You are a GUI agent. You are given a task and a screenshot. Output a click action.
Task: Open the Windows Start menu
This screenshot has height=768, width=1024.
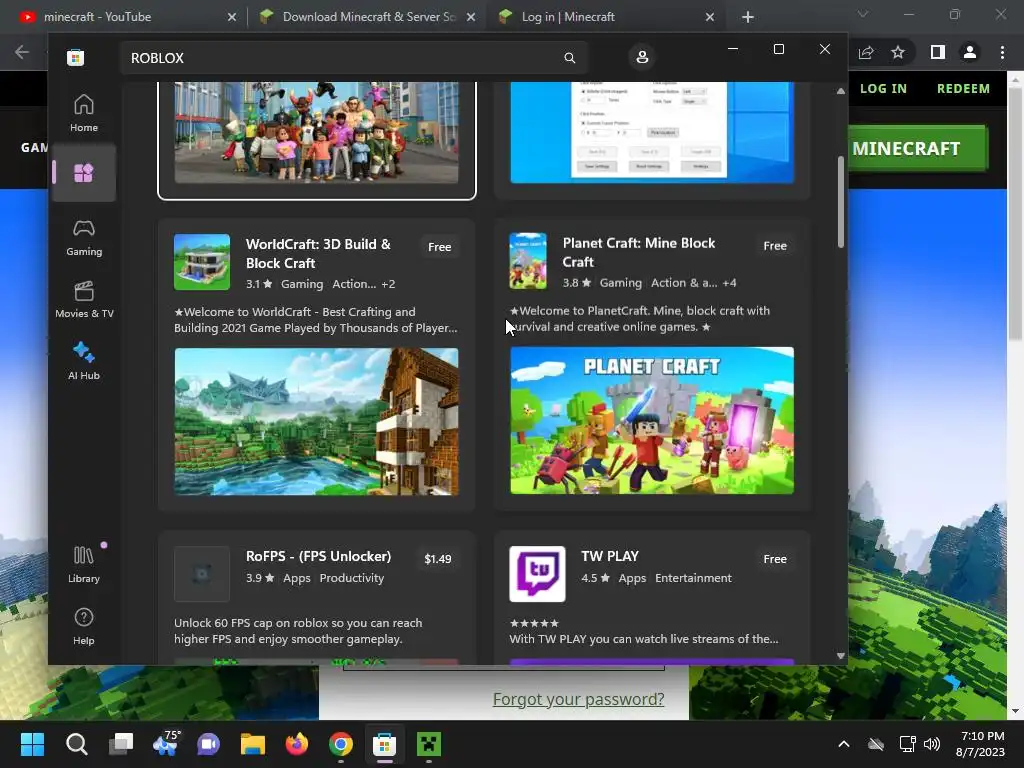[33, 744]
